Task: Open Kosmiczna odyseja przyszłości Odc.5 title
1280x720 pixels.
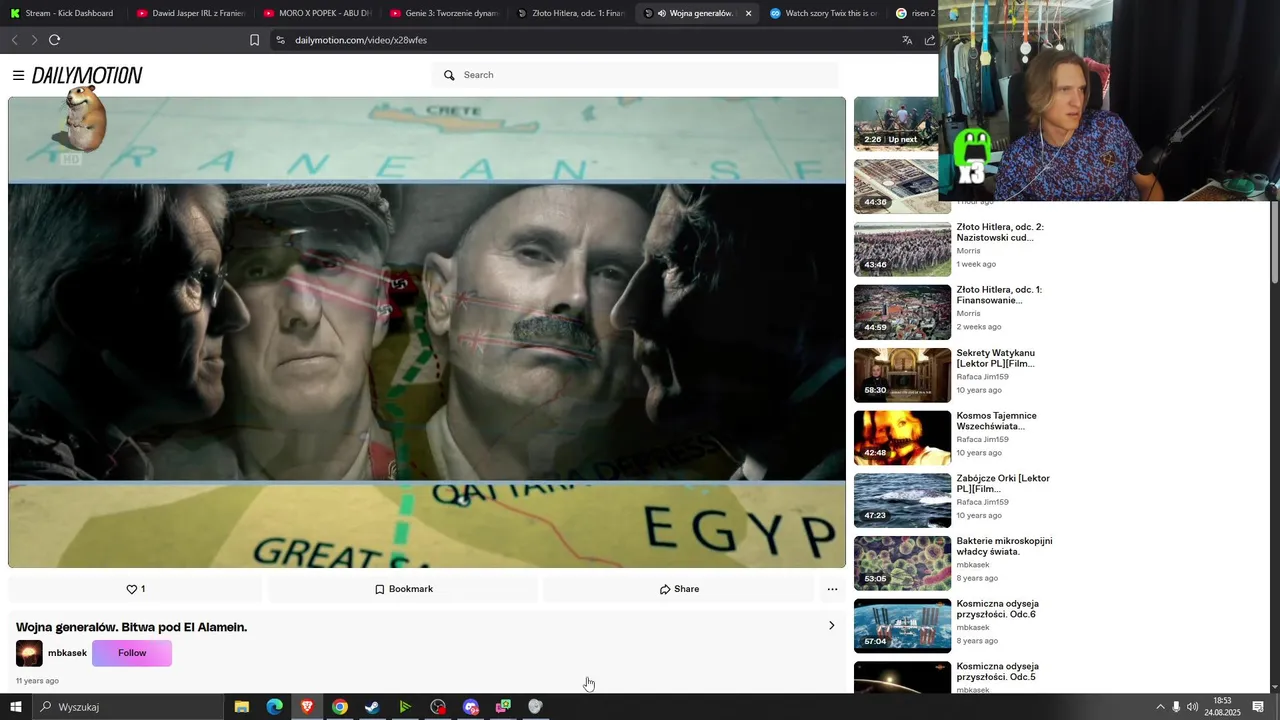Action: (998, 671)
